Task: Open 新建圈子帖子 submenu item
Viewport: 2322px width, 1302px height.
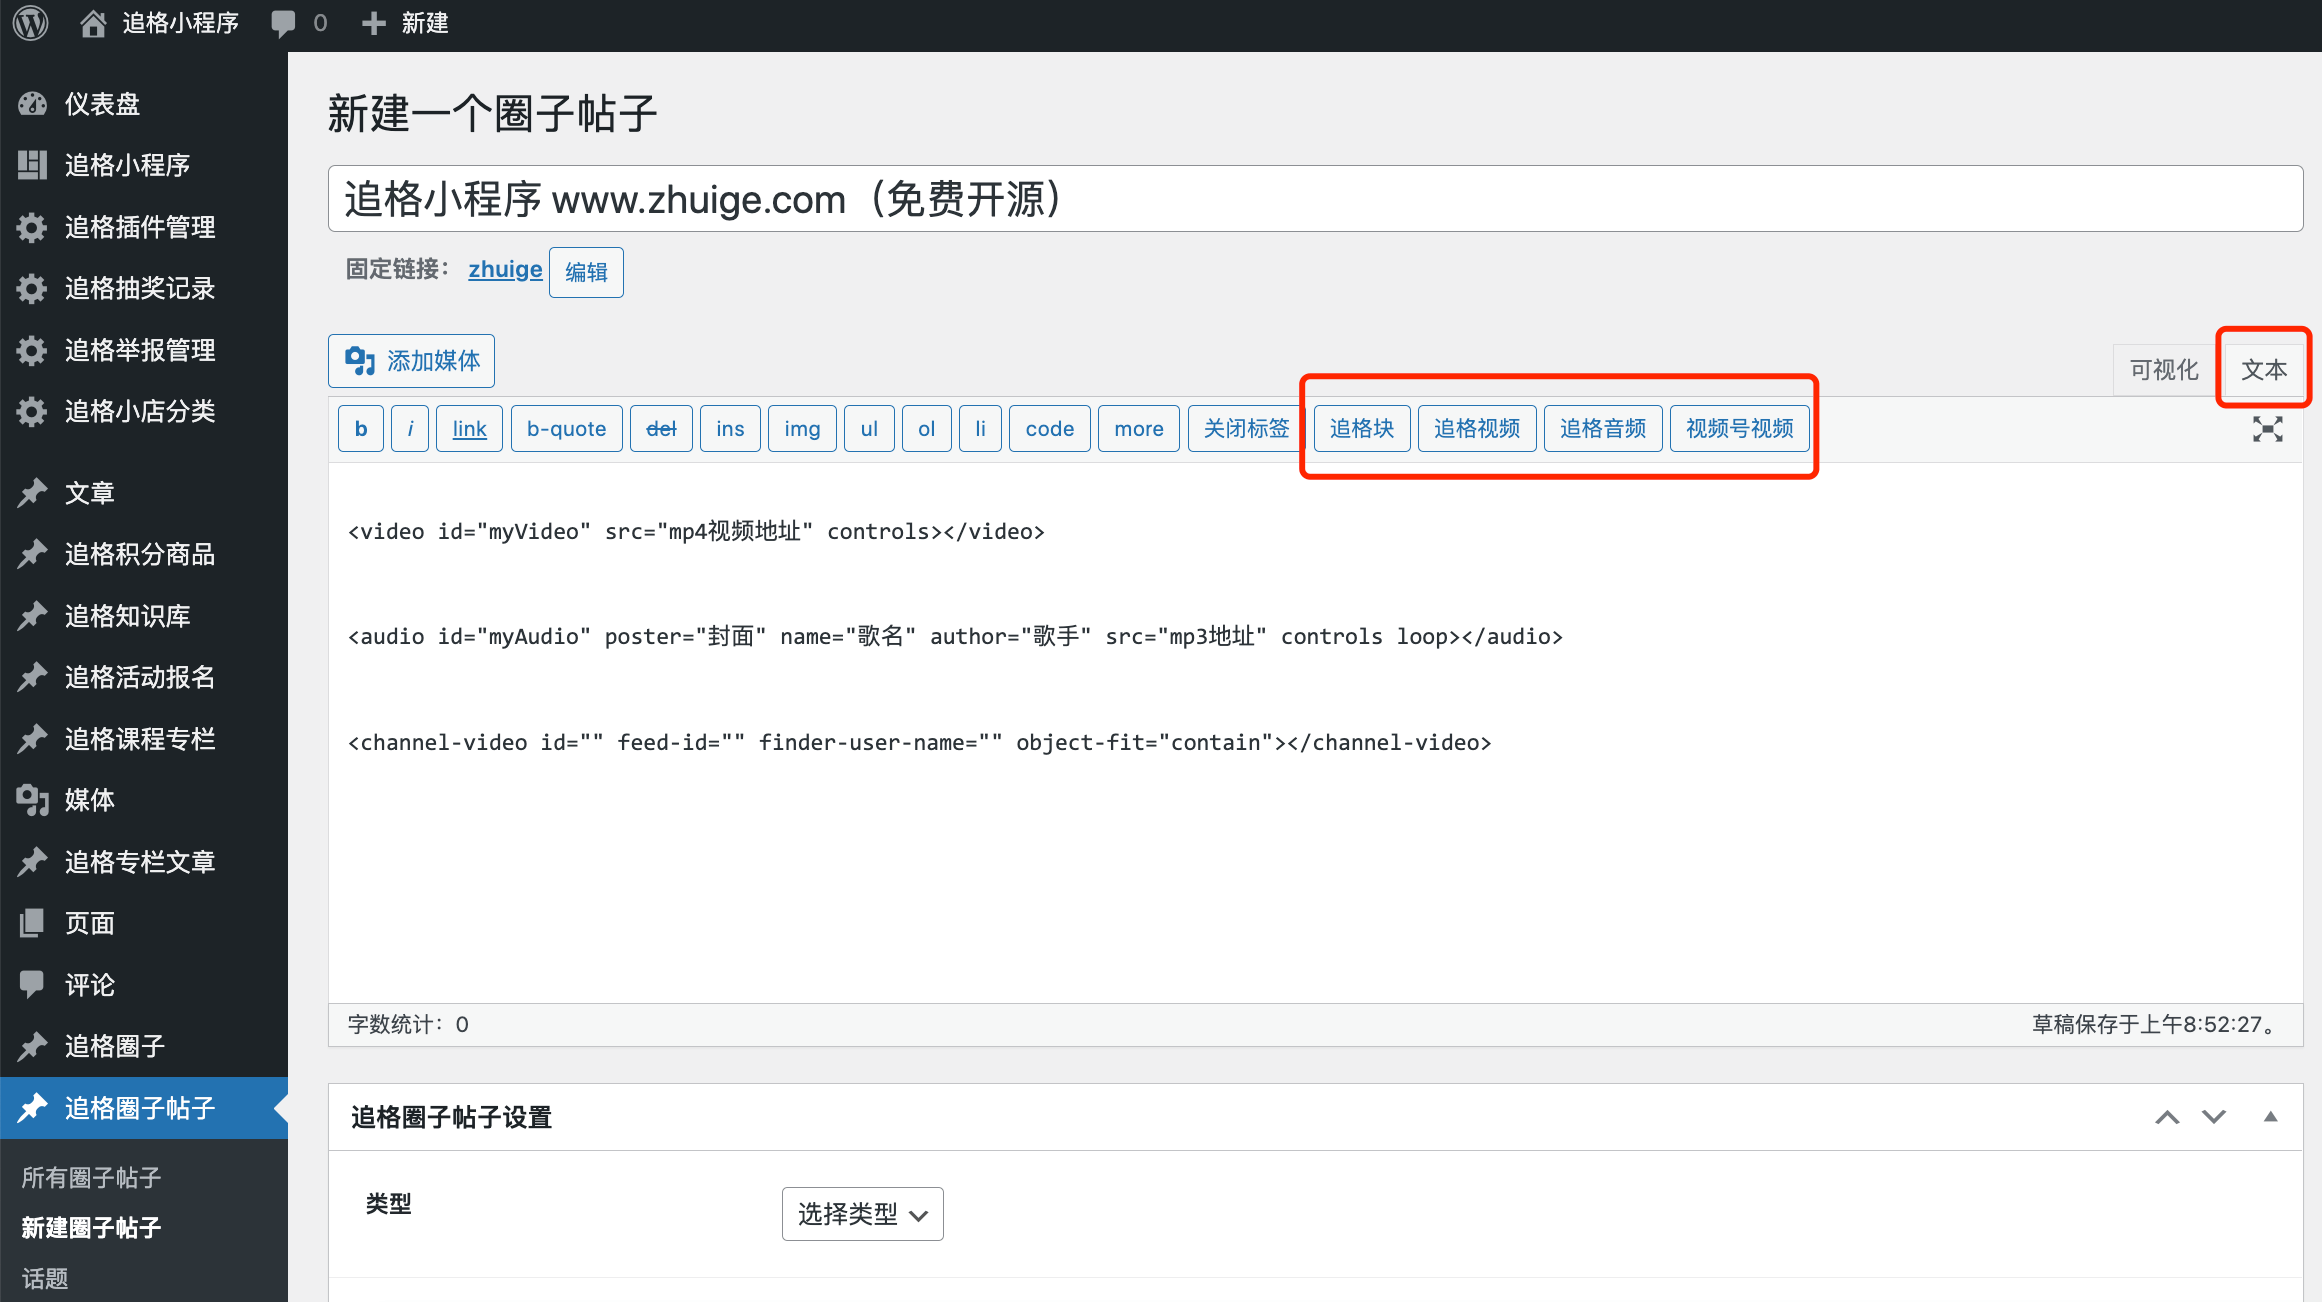Action: click(92, 1228)
